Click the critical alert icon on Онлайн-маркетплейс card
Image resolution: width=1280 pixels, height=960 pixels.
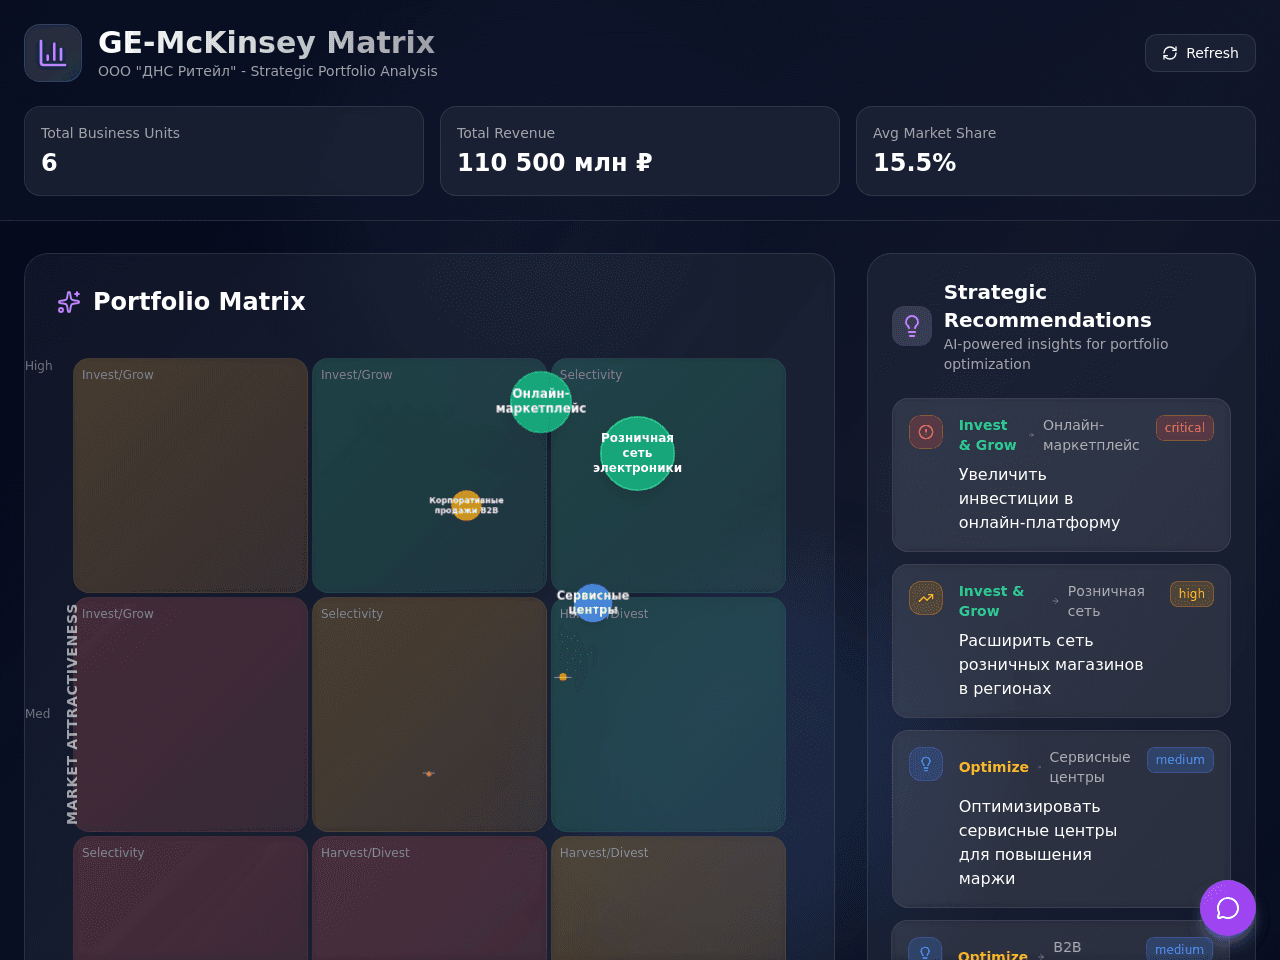926,432
